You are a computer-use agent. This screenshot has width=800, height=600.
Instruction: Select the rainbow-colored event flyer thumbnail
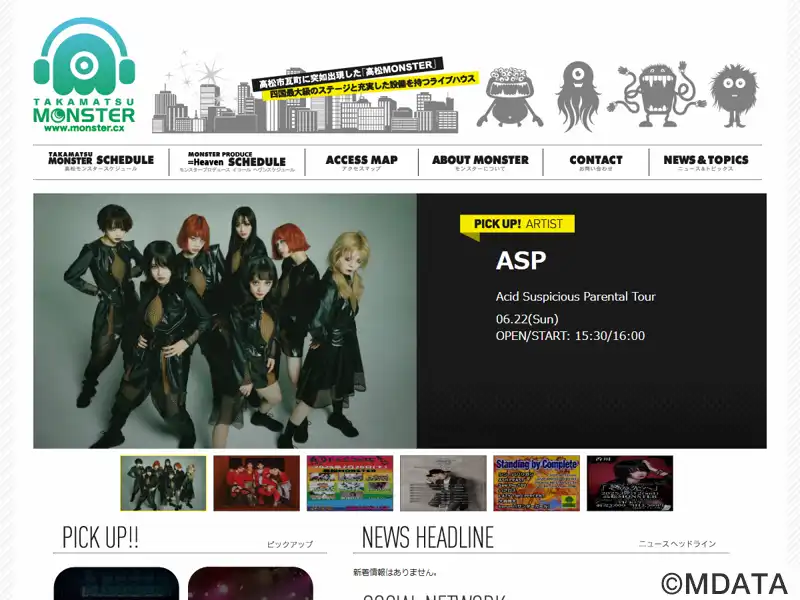[350, 483]
